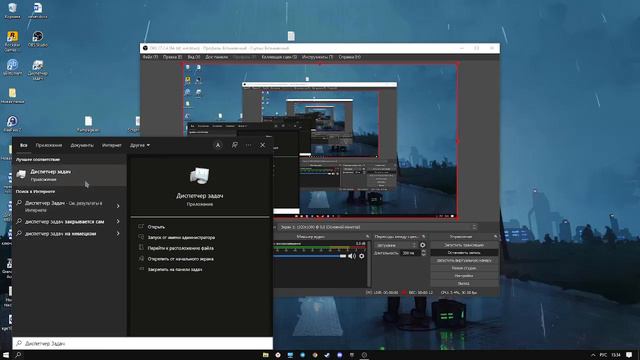Open the qBittorrent desktop shortcut
This screenshot has height=360, width=640.
[12, 67]
